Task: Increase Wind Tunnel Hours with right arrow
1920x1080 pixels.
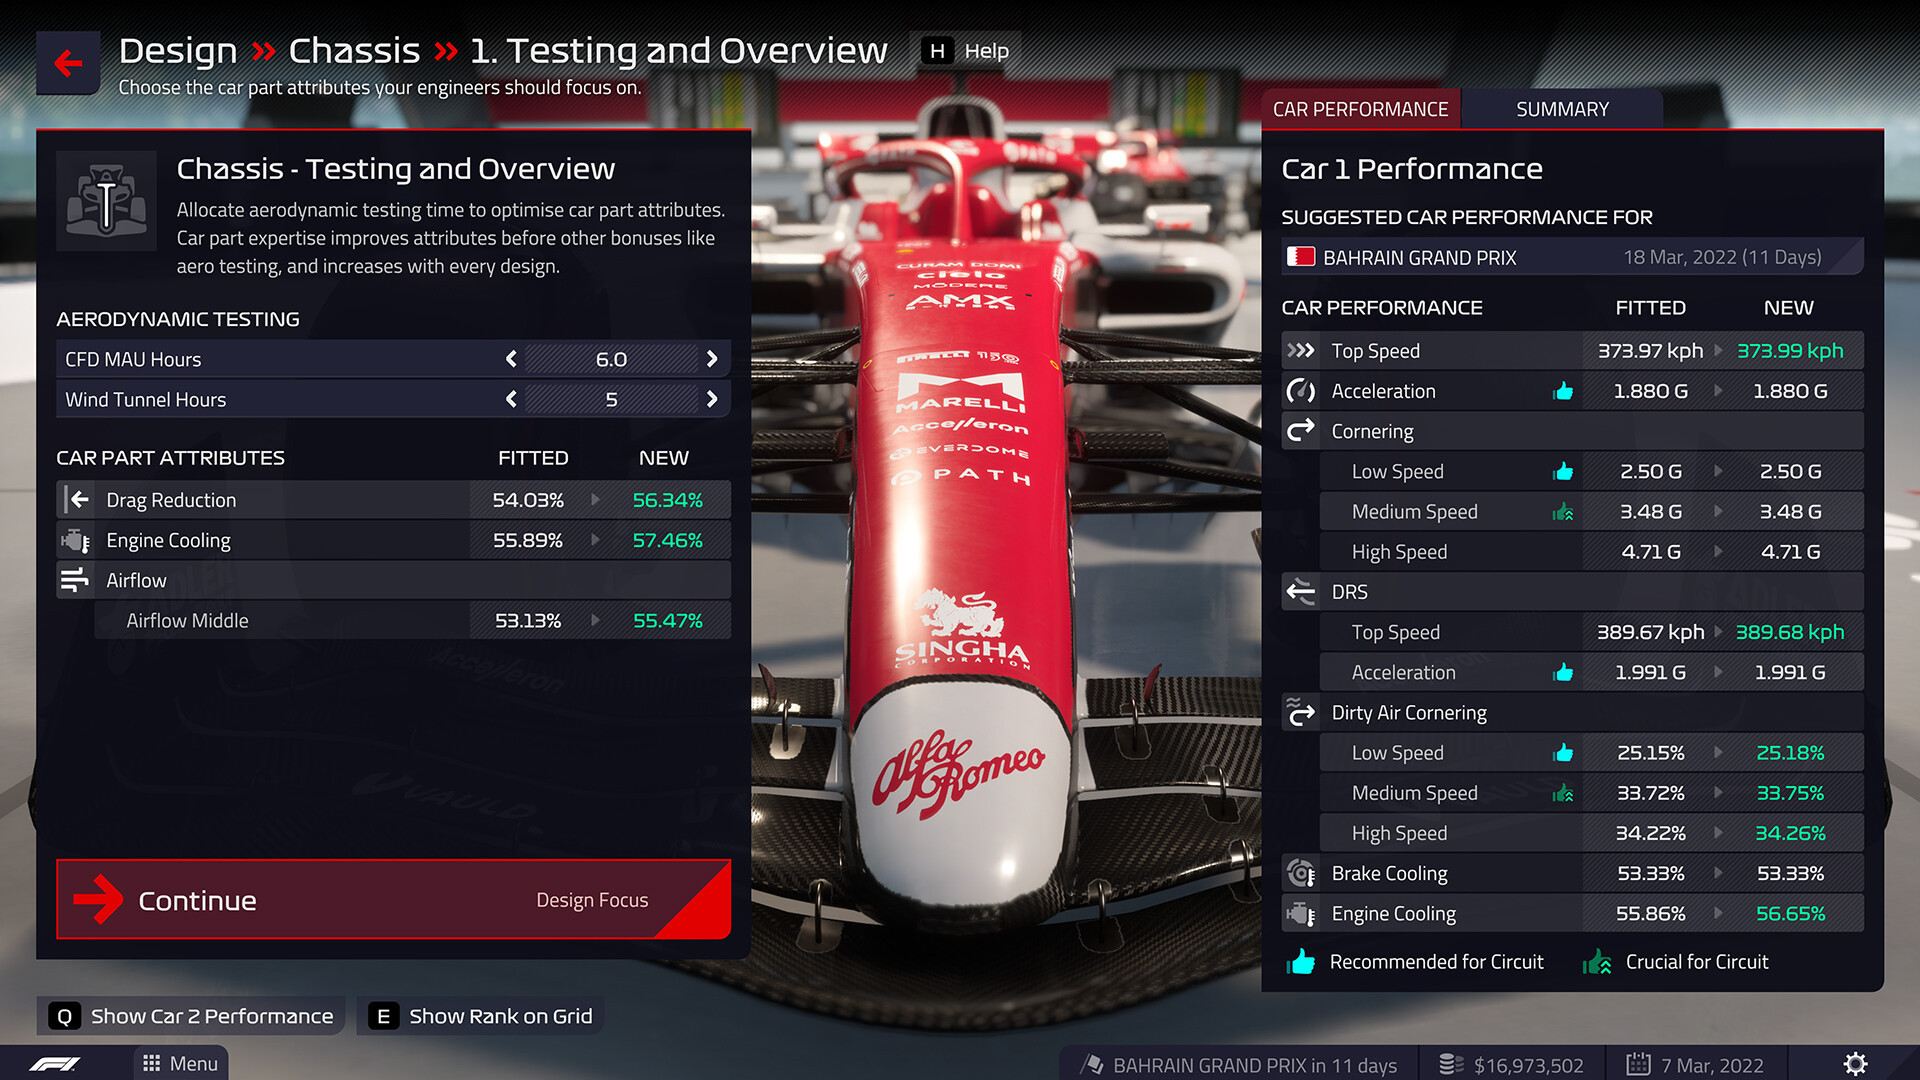Action: (713, 398)
